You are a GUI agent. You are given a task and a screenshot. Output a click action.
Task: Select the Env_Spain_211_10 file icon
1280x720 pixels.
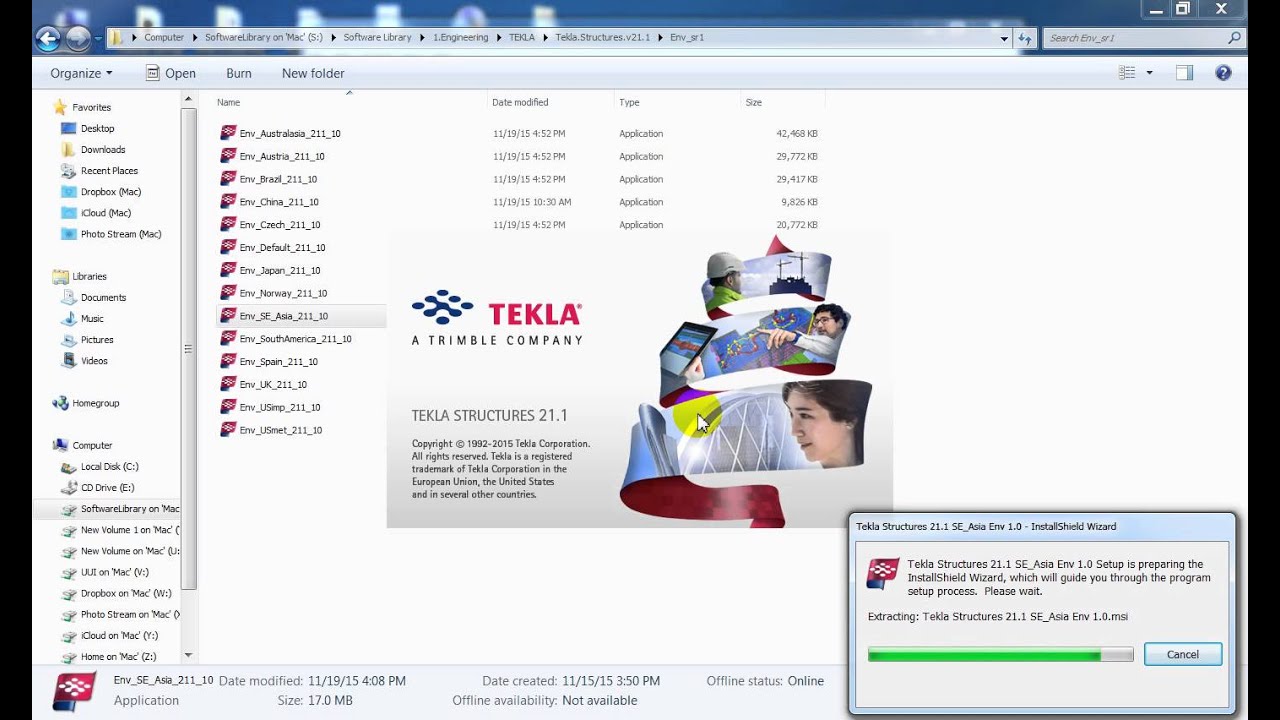pyautogui.click(x=228, y=362)
